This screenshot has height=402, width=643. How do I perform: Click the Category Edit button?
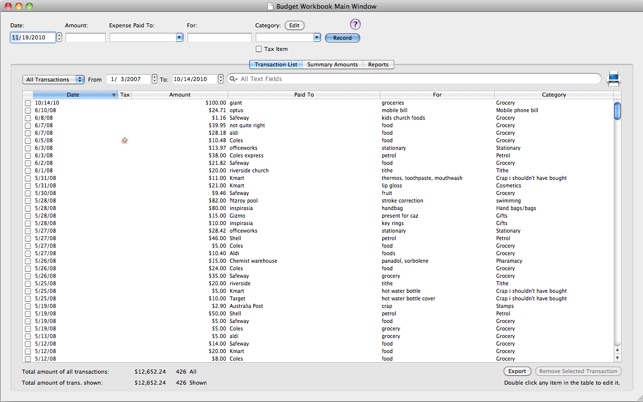pos(294,25)
